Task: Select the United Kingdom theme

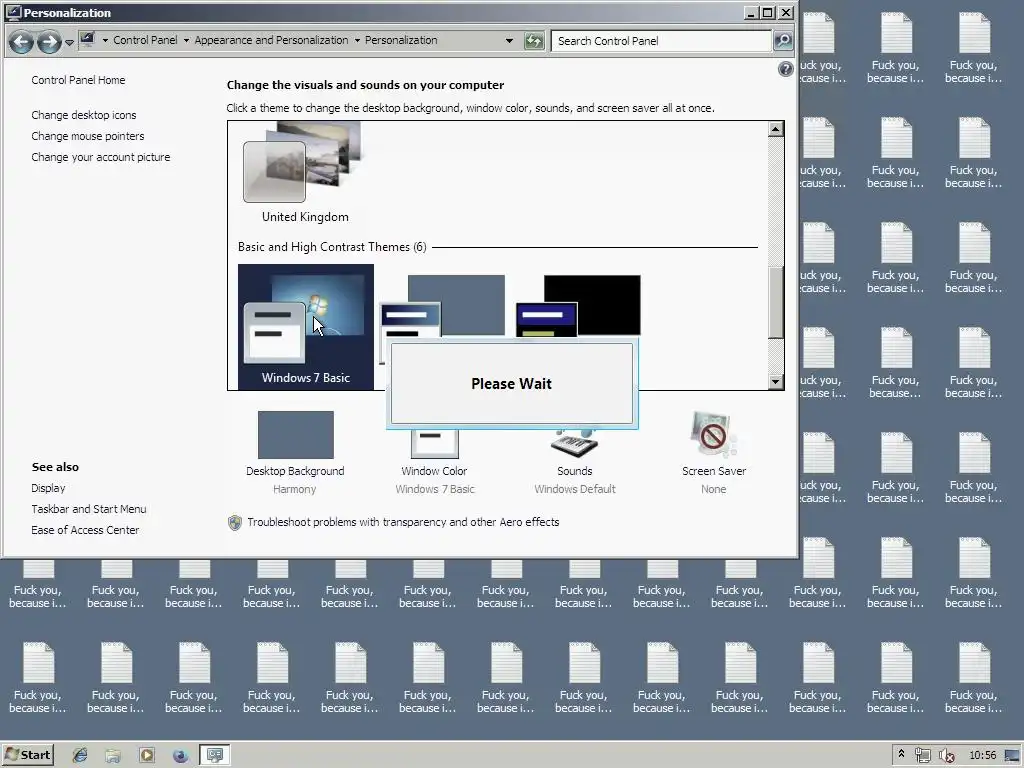Action: pyautogui.click(x=305, y=173)
